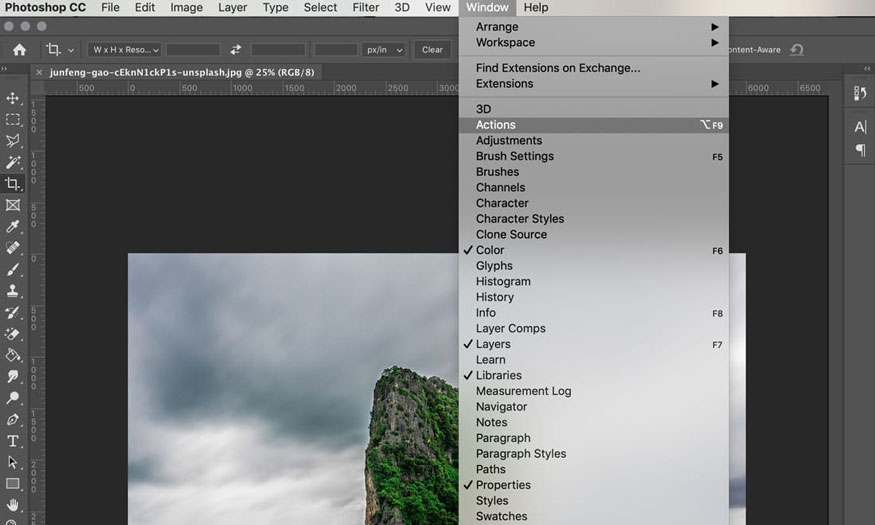Select the Move tool
Screen dimensions: 875x525
pos(13,98)
